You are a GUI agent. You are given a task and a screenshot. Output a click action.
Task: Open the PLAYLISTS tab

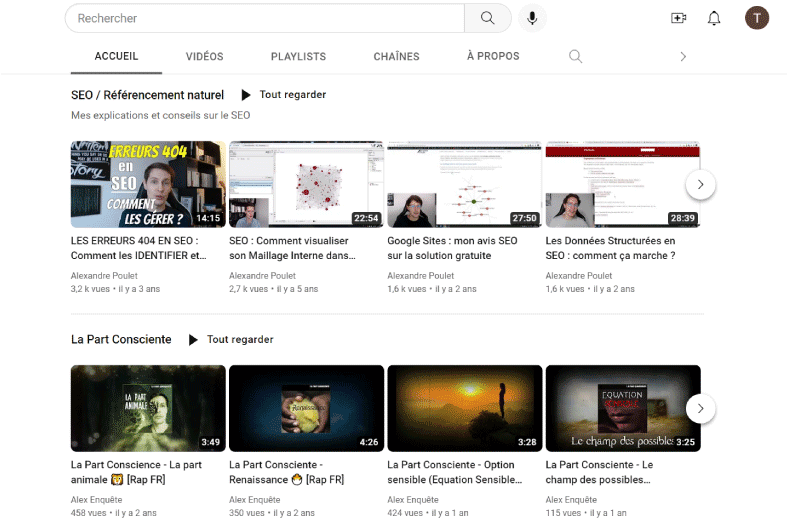click(298, 57)
